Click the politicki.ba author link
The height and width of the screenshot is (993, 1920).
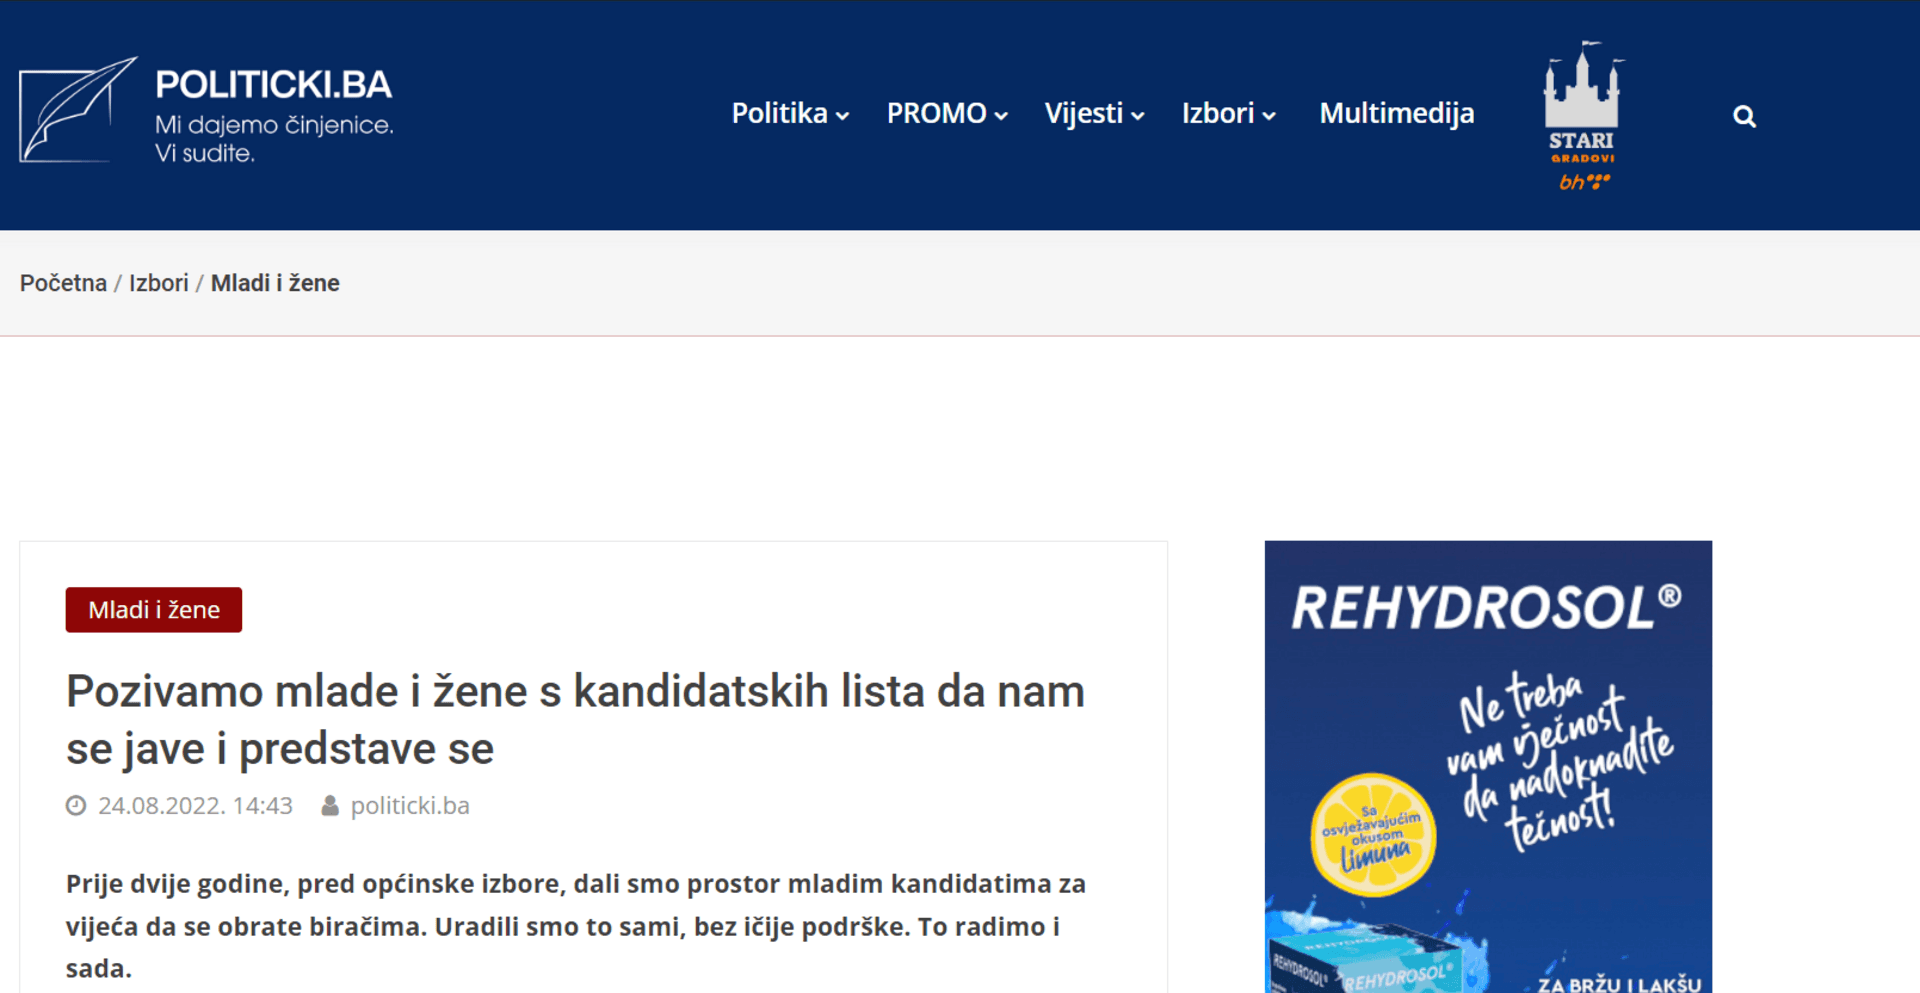tap(411, 805)
